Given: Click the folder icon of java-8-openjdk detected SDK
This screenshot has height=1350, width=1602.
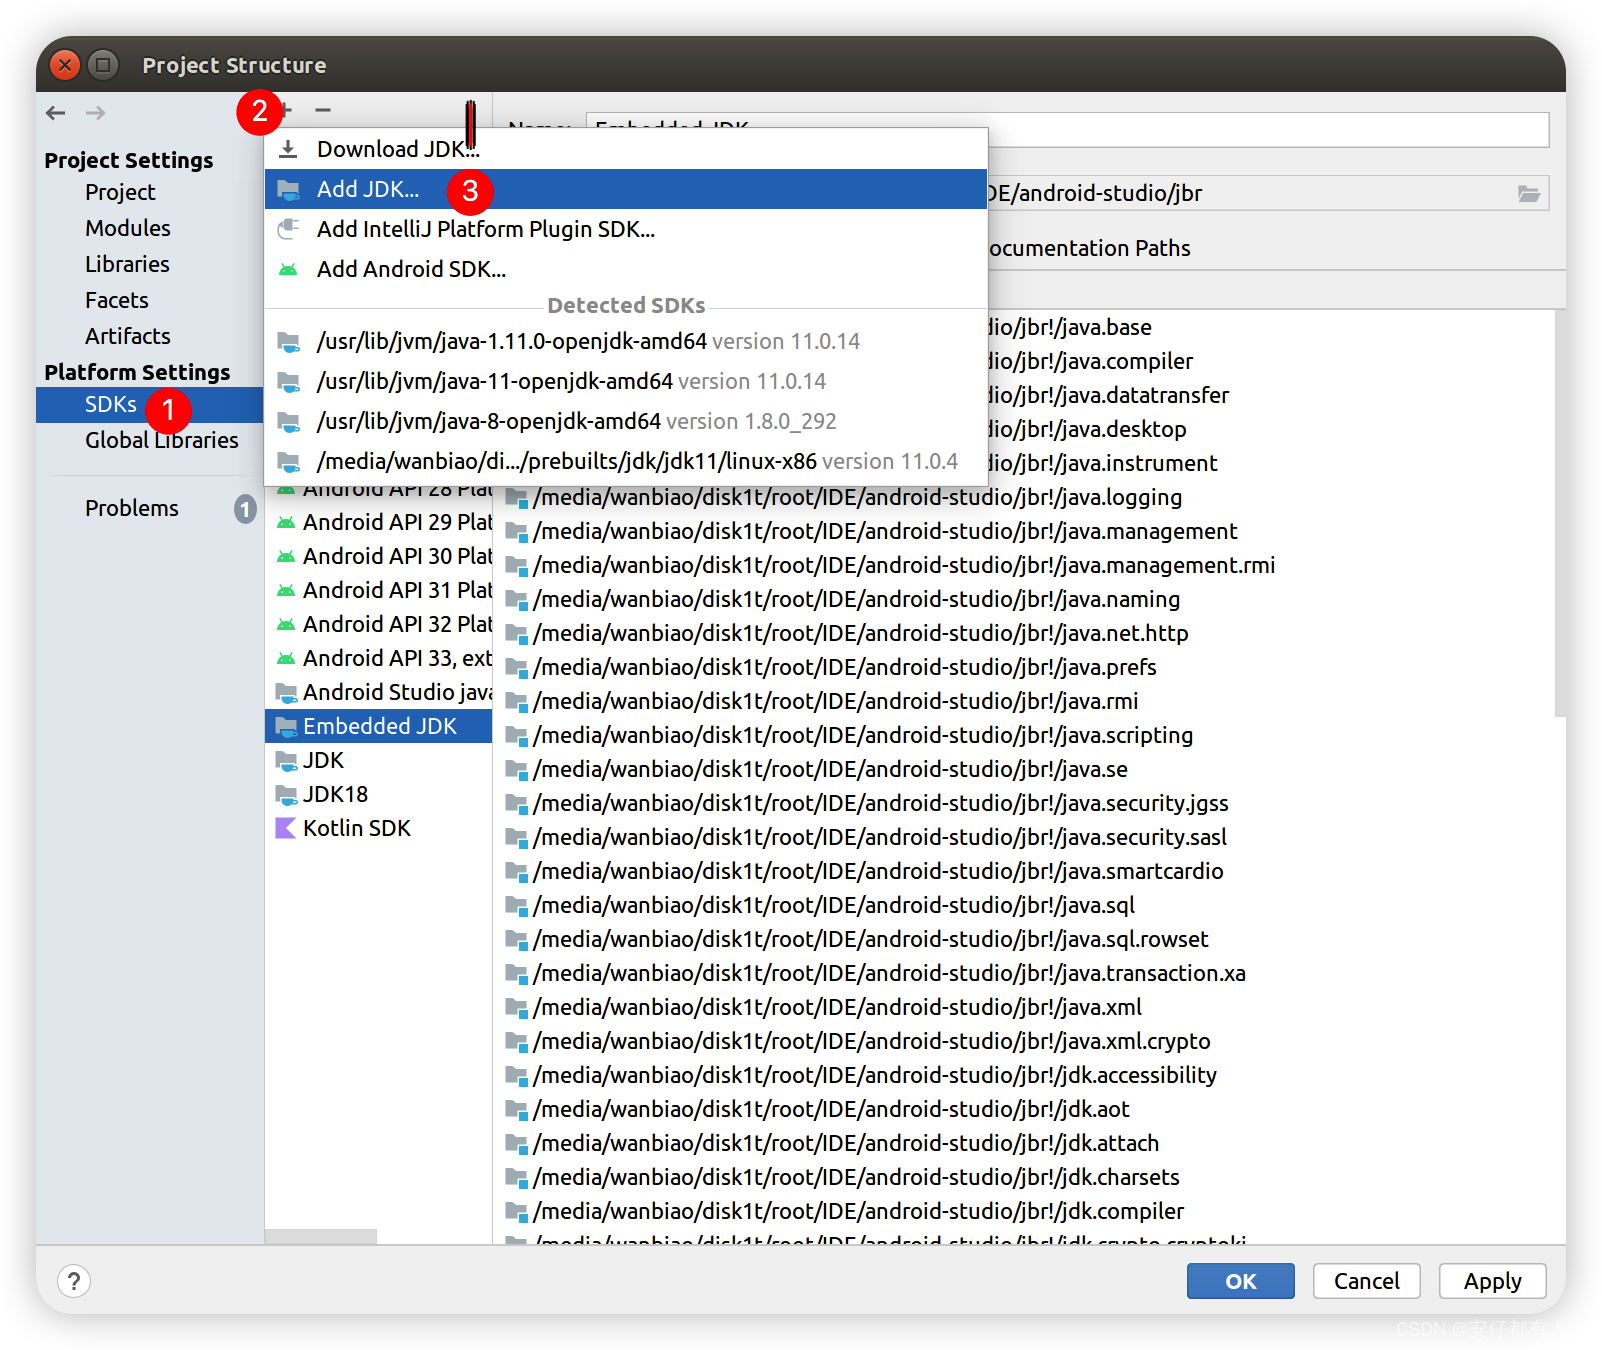Looking at the screenshot, I should 288,421.
